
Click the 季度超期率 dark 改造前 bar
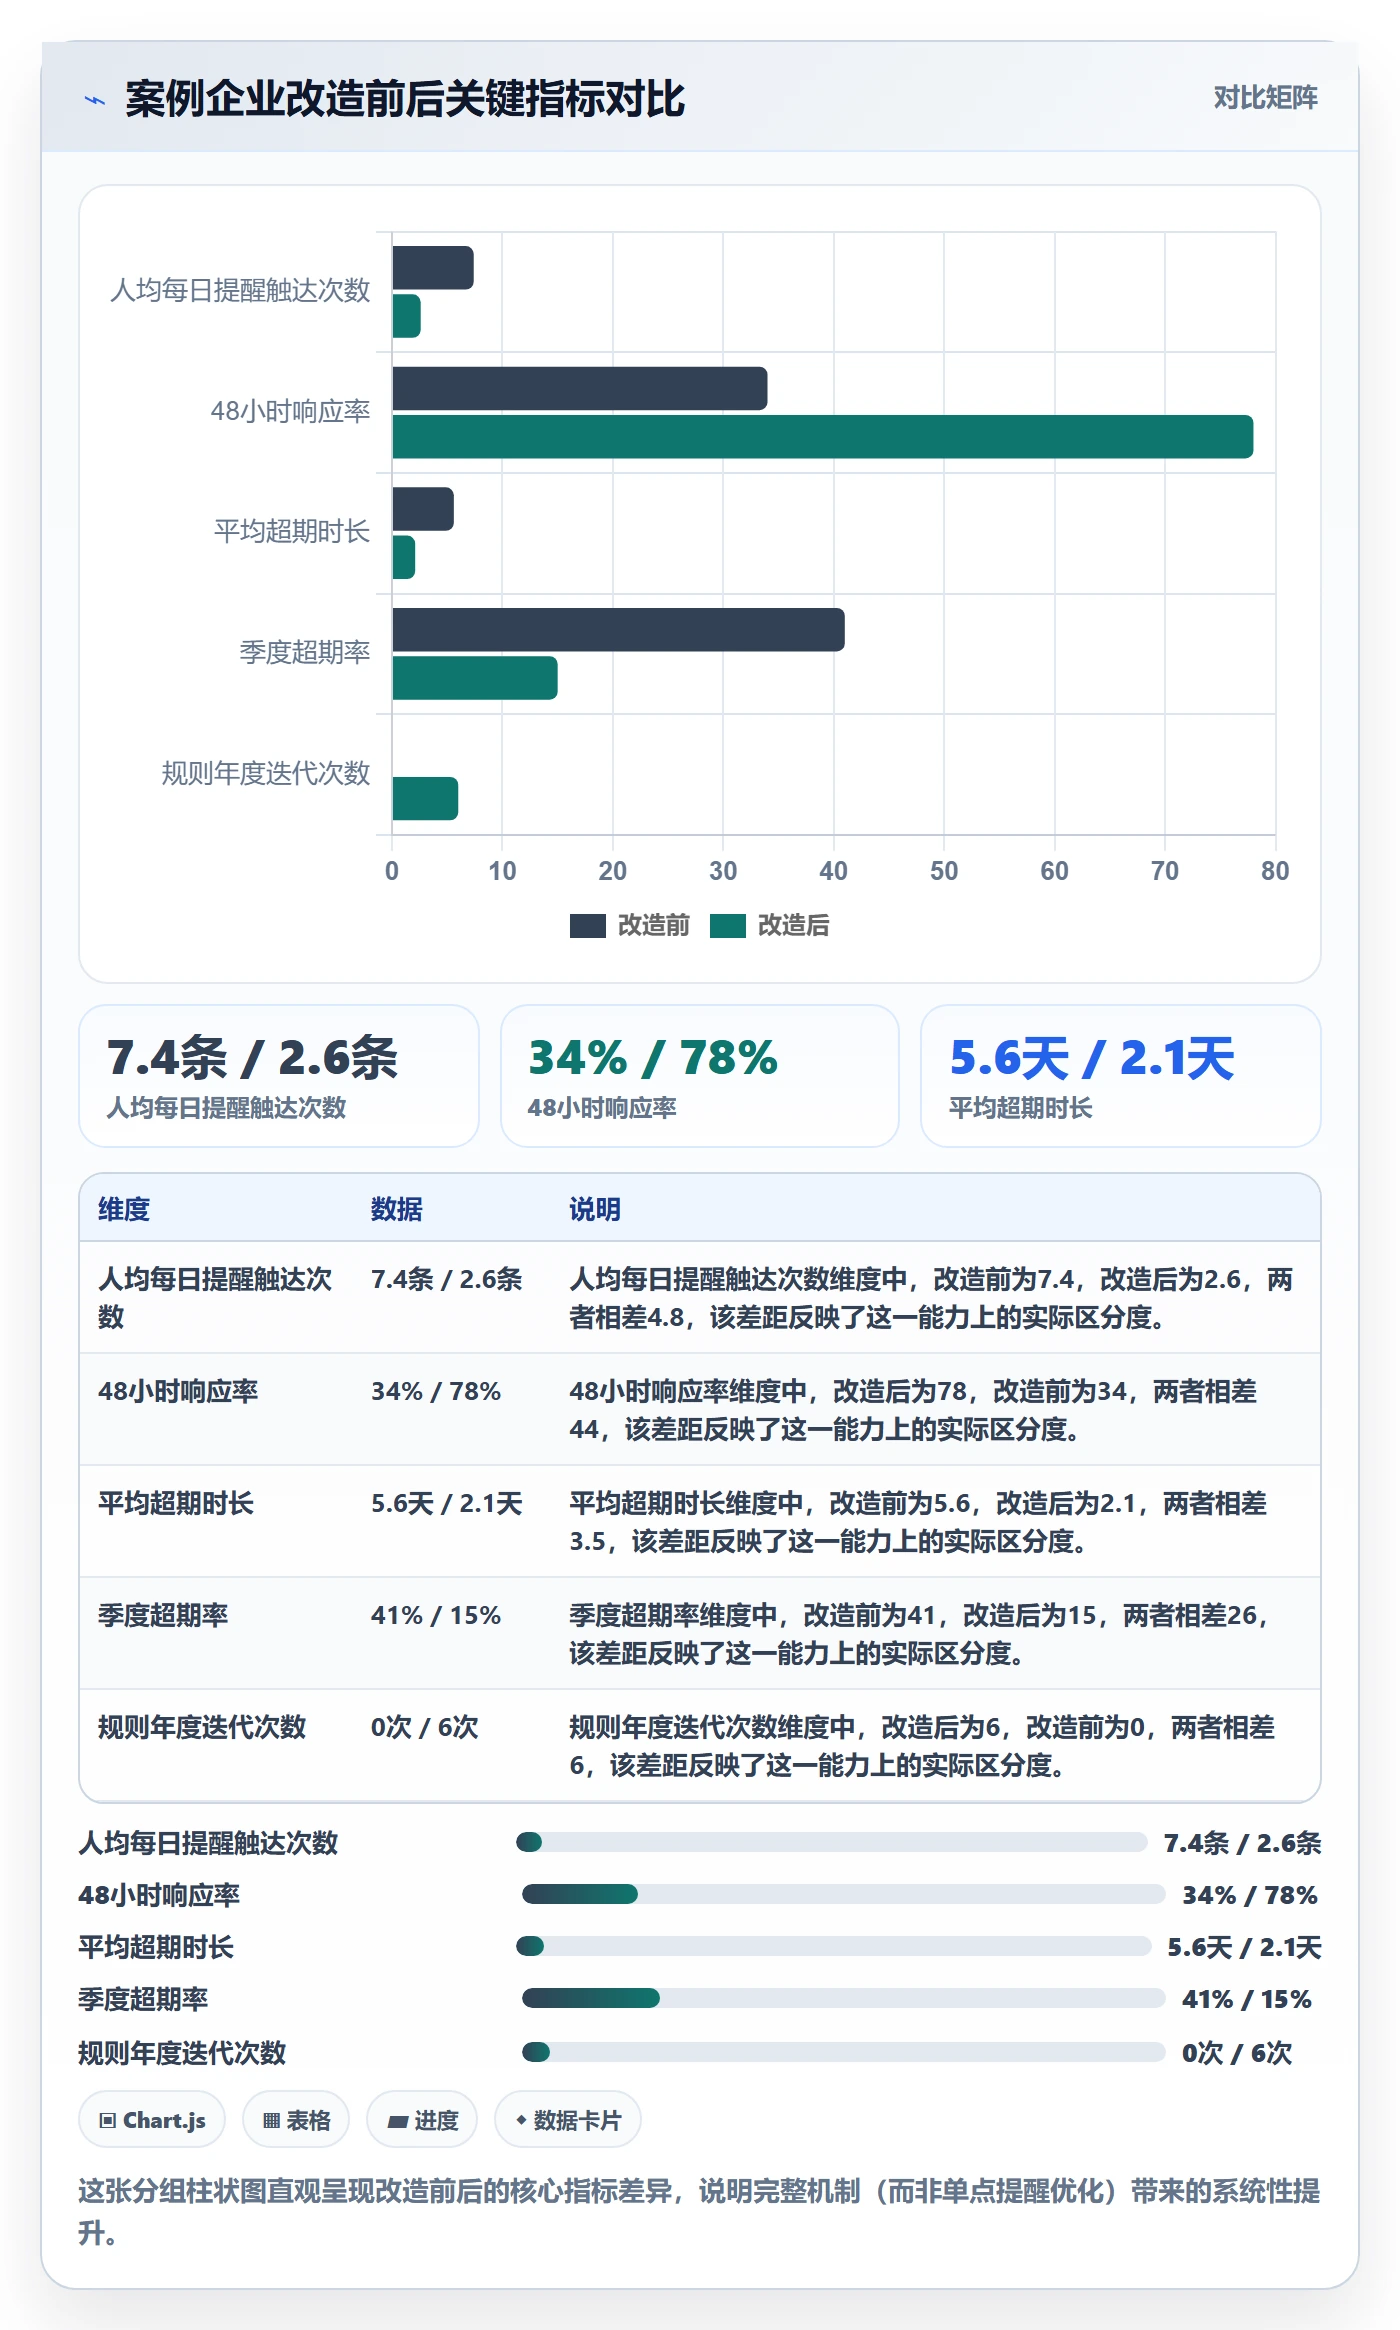click(618, 630)
